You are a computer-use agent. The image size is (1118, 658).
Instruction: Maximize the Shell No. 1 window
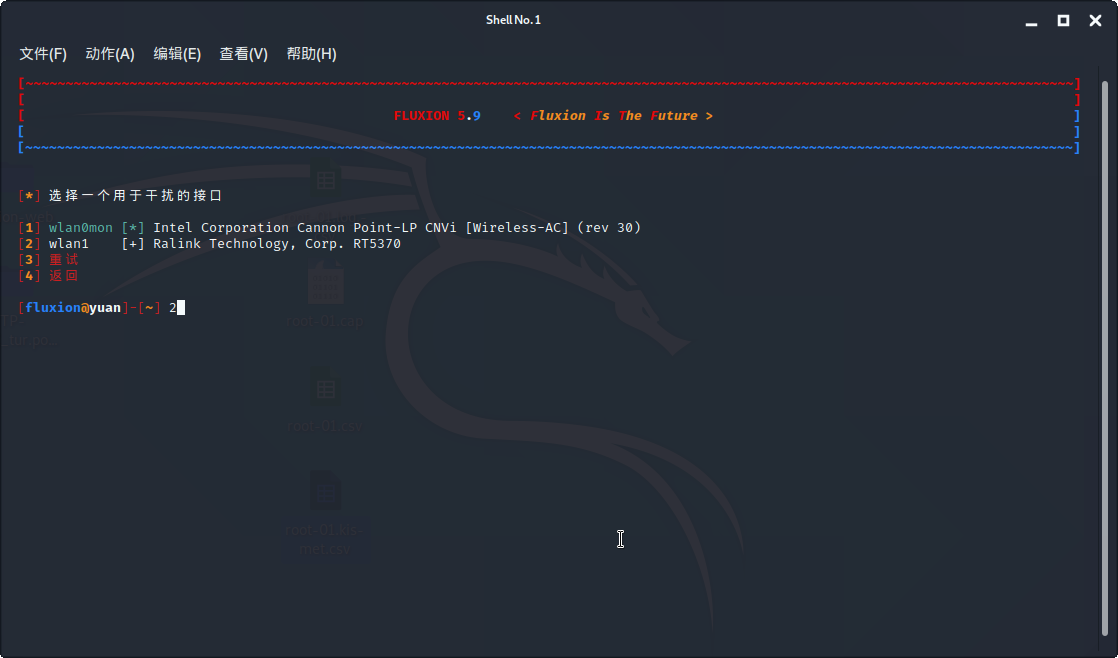1063,21
